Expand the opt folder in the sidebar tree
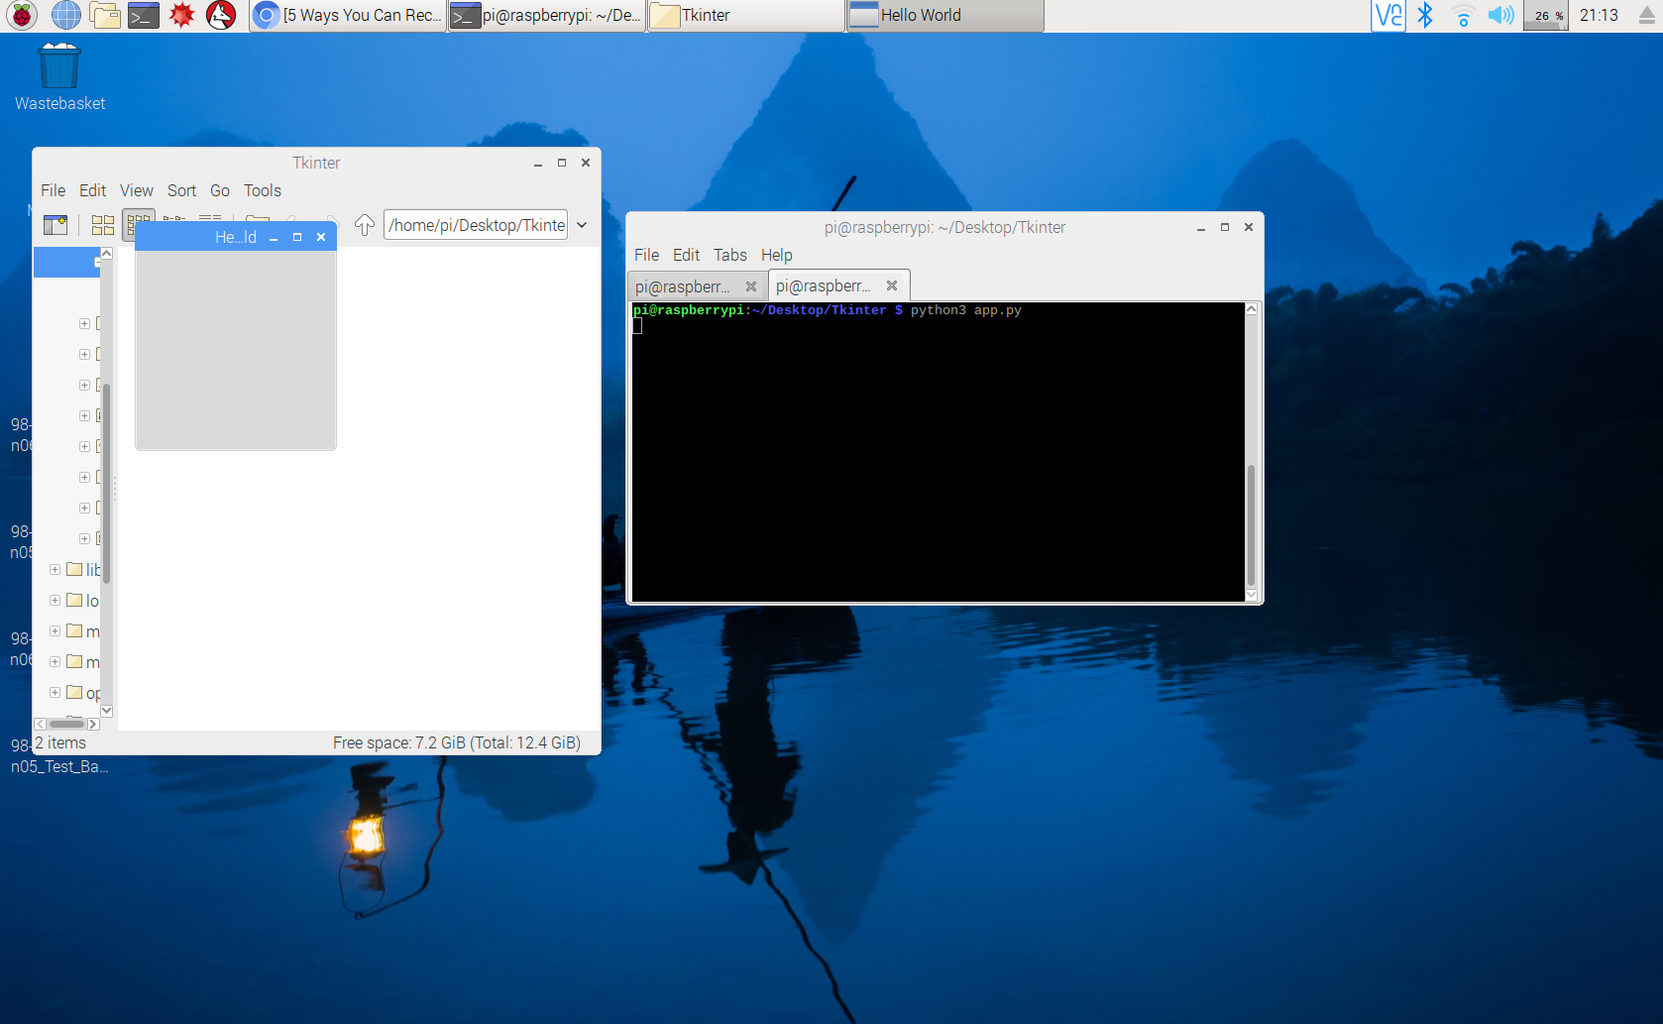 tap(55, 692)
